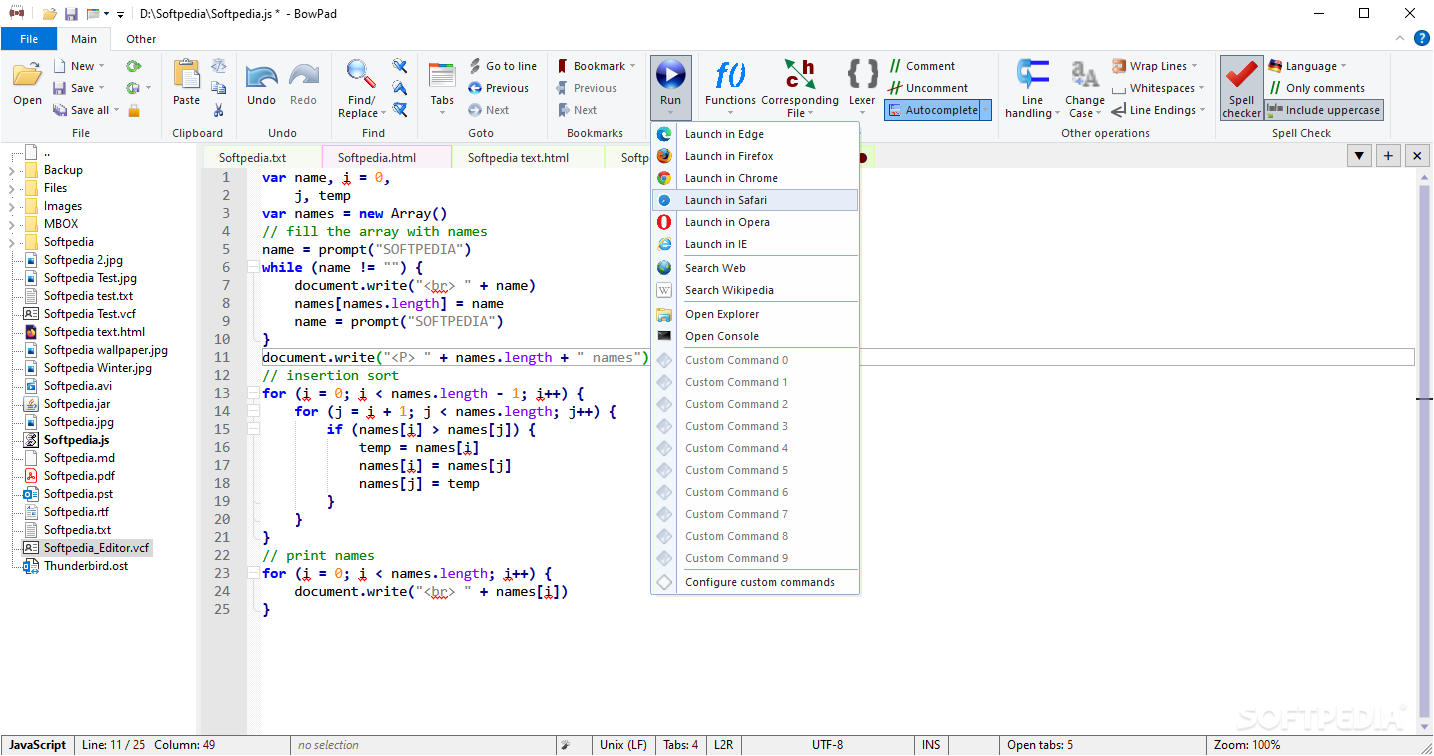Click the Corresponding File c/h icon
Viewport: 1434px width, 756px height.
(x=799, y=74)
